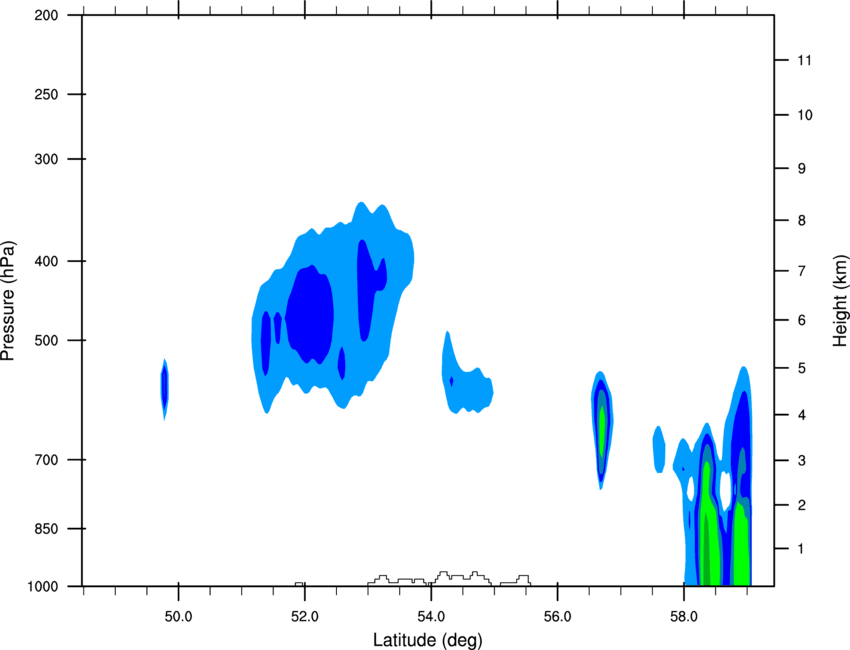Image resolution: width=850 pixels, height=650 pixels.
Task: Click the 500 pressure tick label
Action: 47,340
